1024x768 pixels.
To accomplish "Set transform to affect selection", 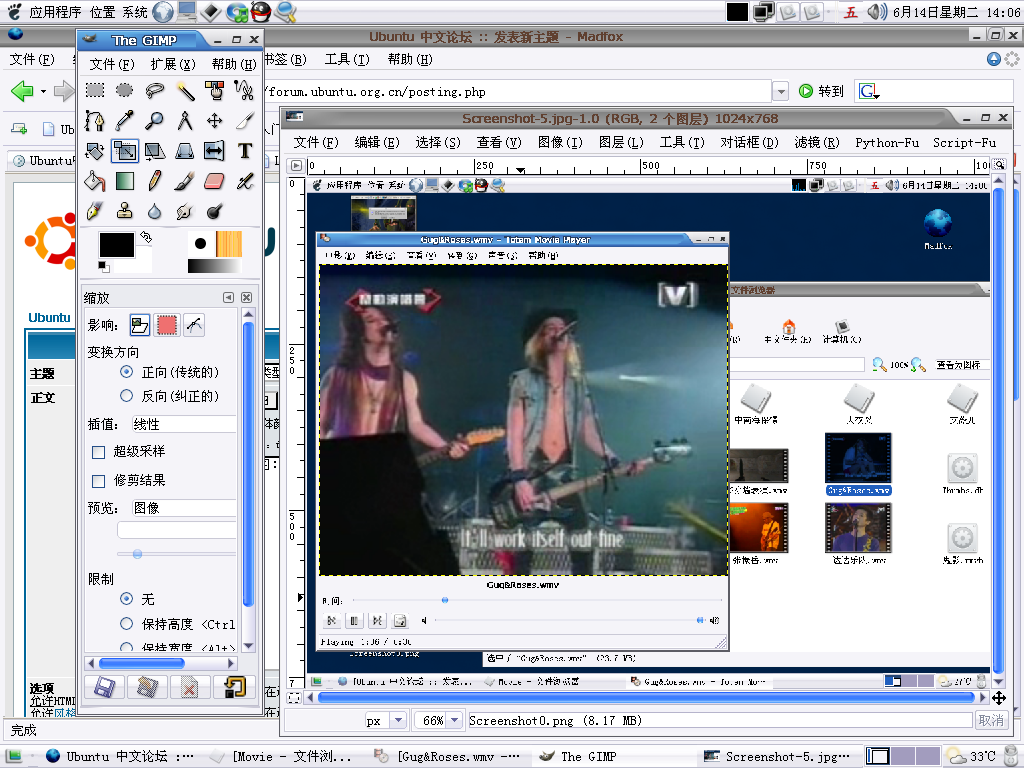I will 167,325.
